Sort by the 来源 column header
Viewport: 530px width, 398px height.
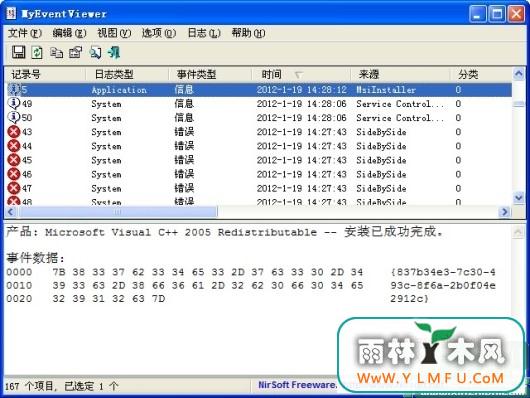pos(400,74)
